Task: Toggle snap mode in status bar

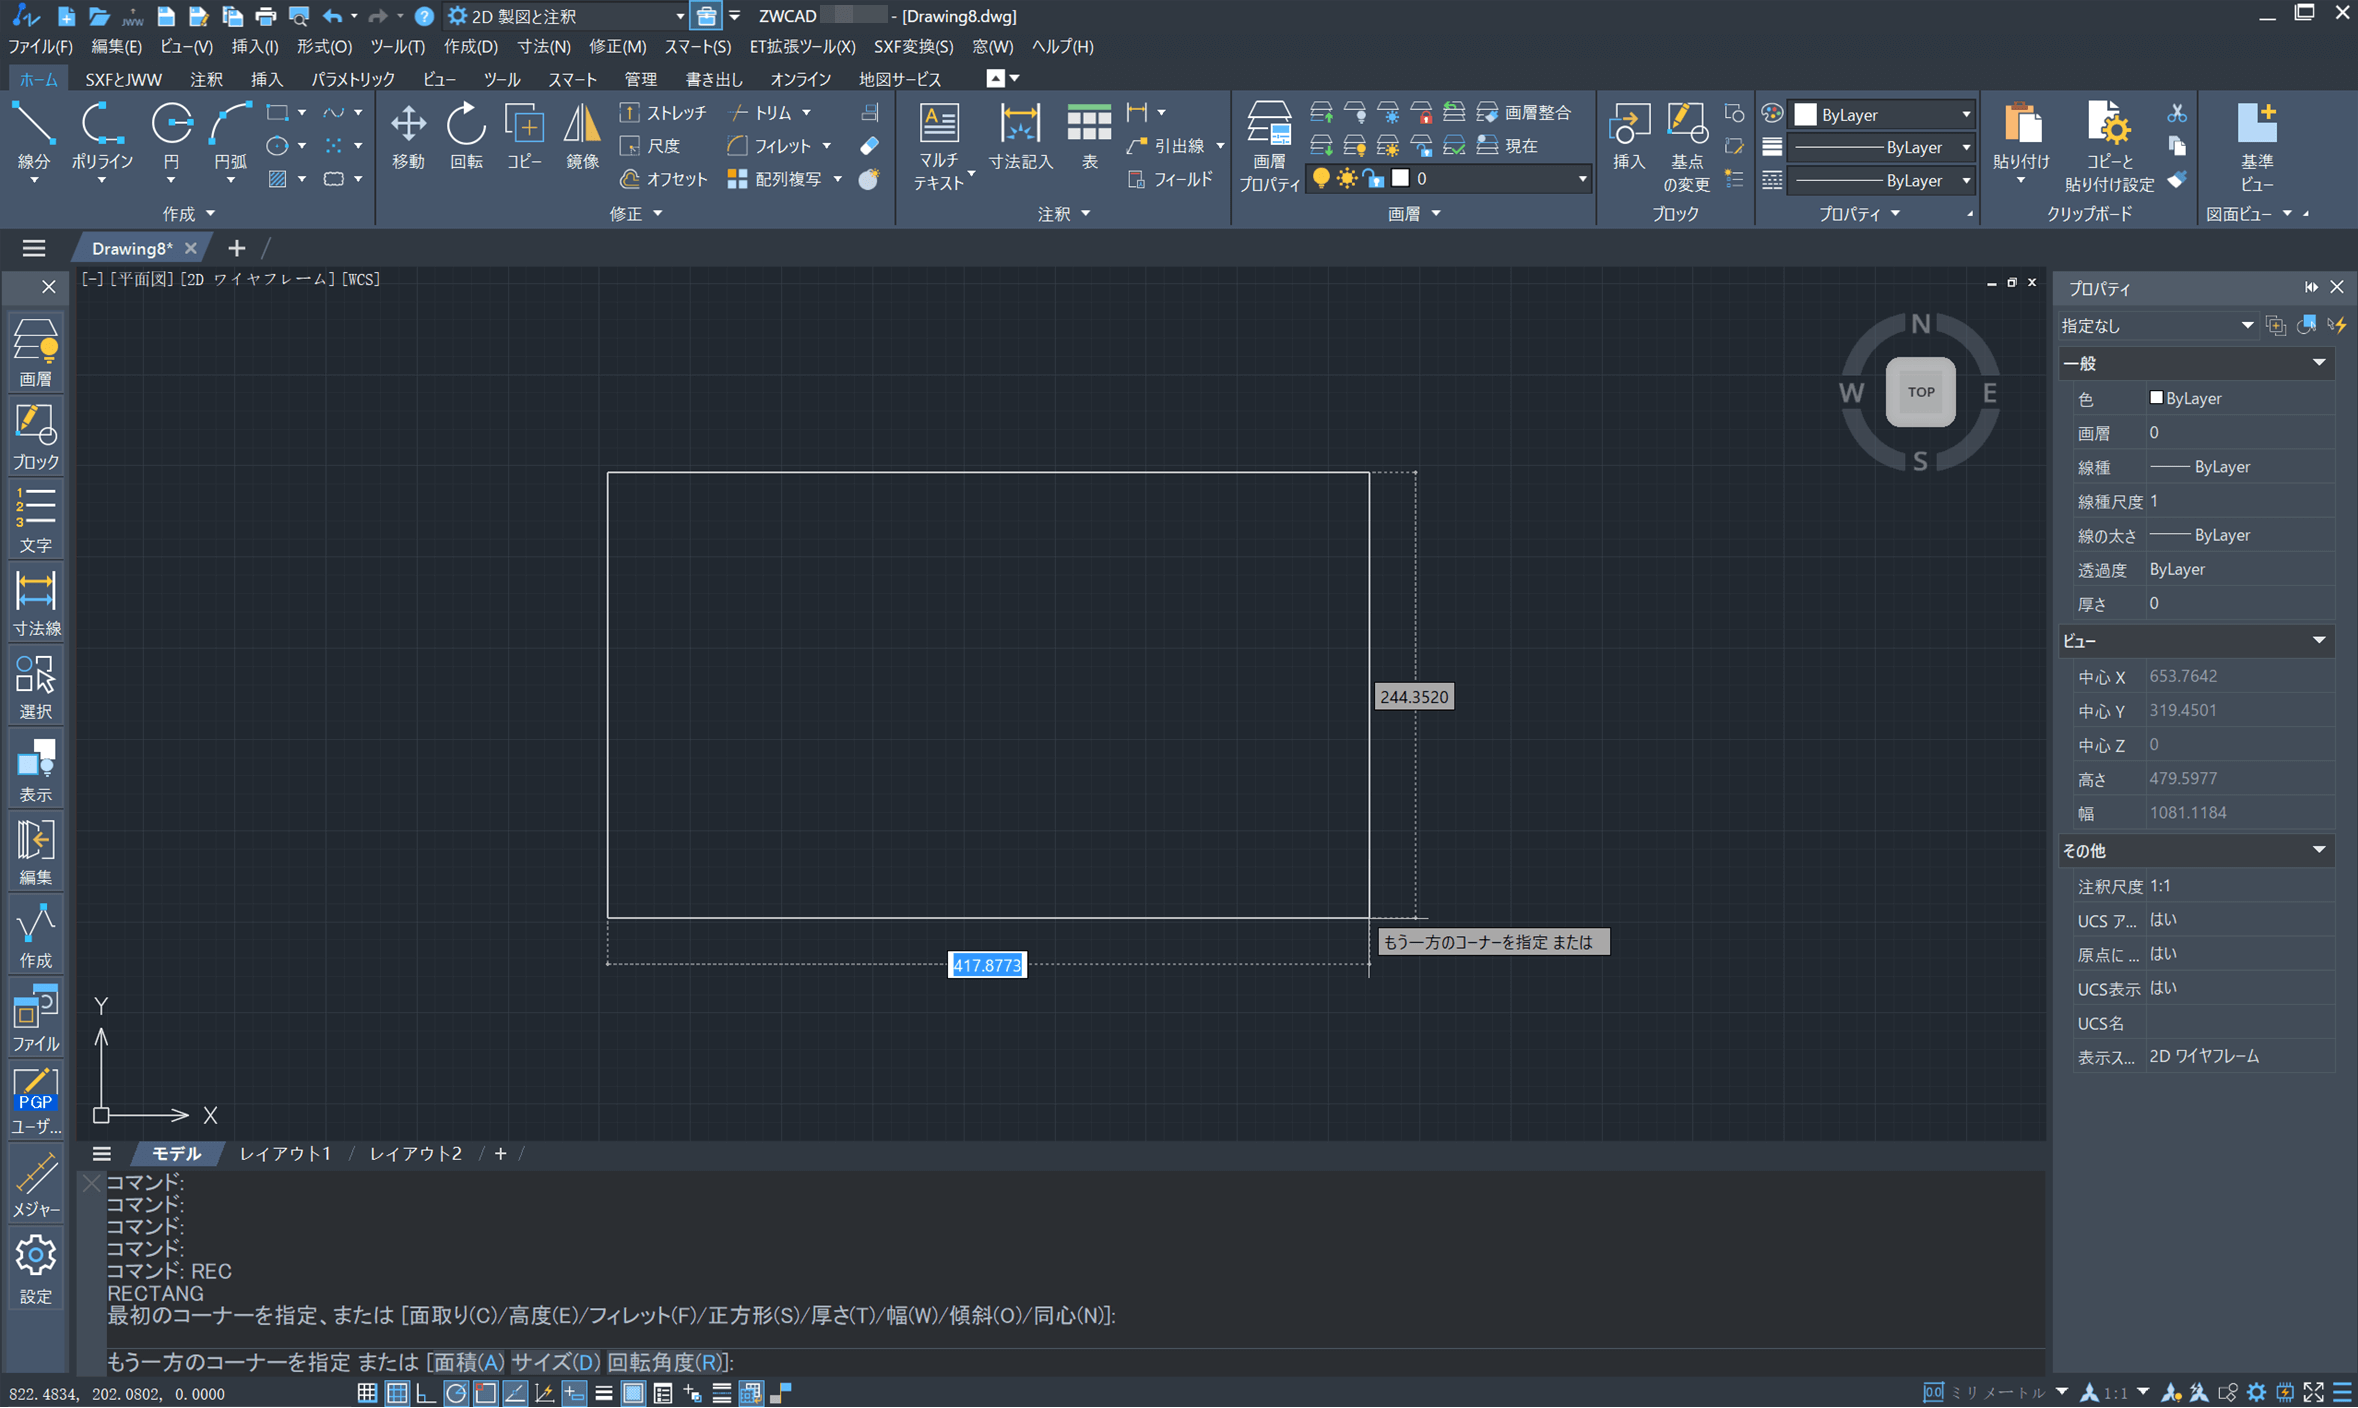Action: (x=367, y=1393)
